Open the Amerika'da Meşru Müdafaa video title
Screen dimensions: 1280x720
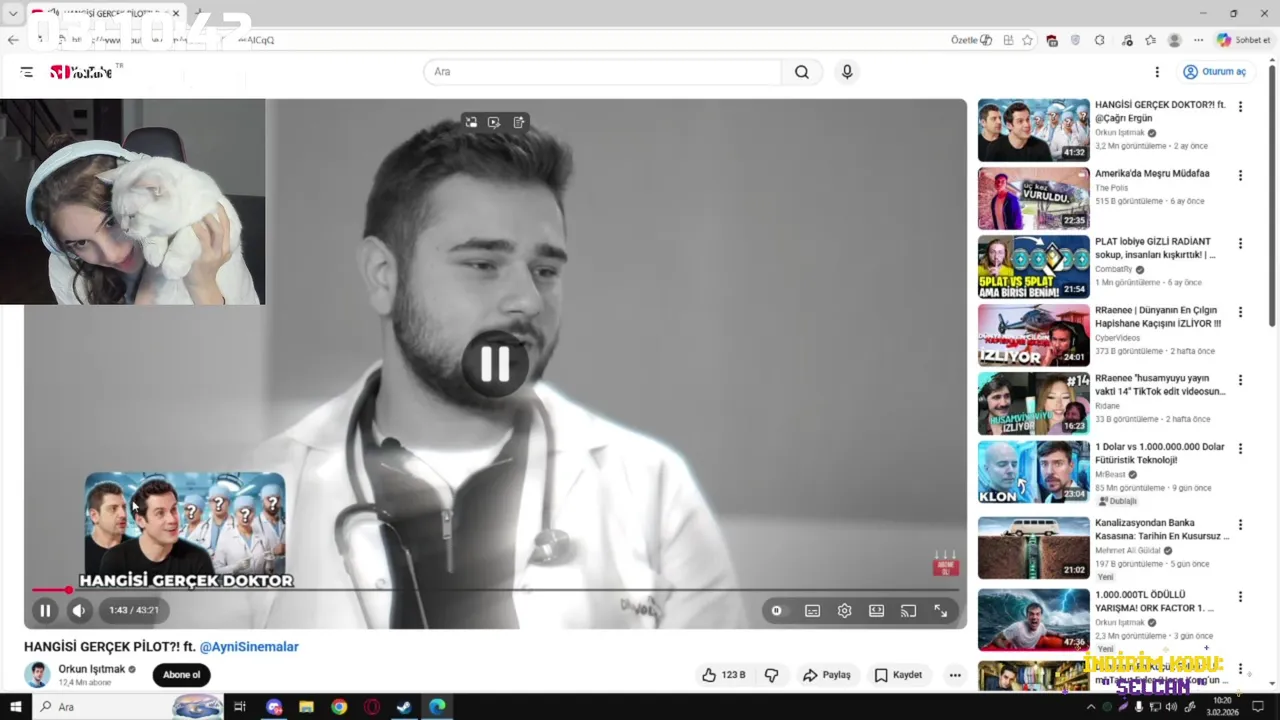point(1152,173)
